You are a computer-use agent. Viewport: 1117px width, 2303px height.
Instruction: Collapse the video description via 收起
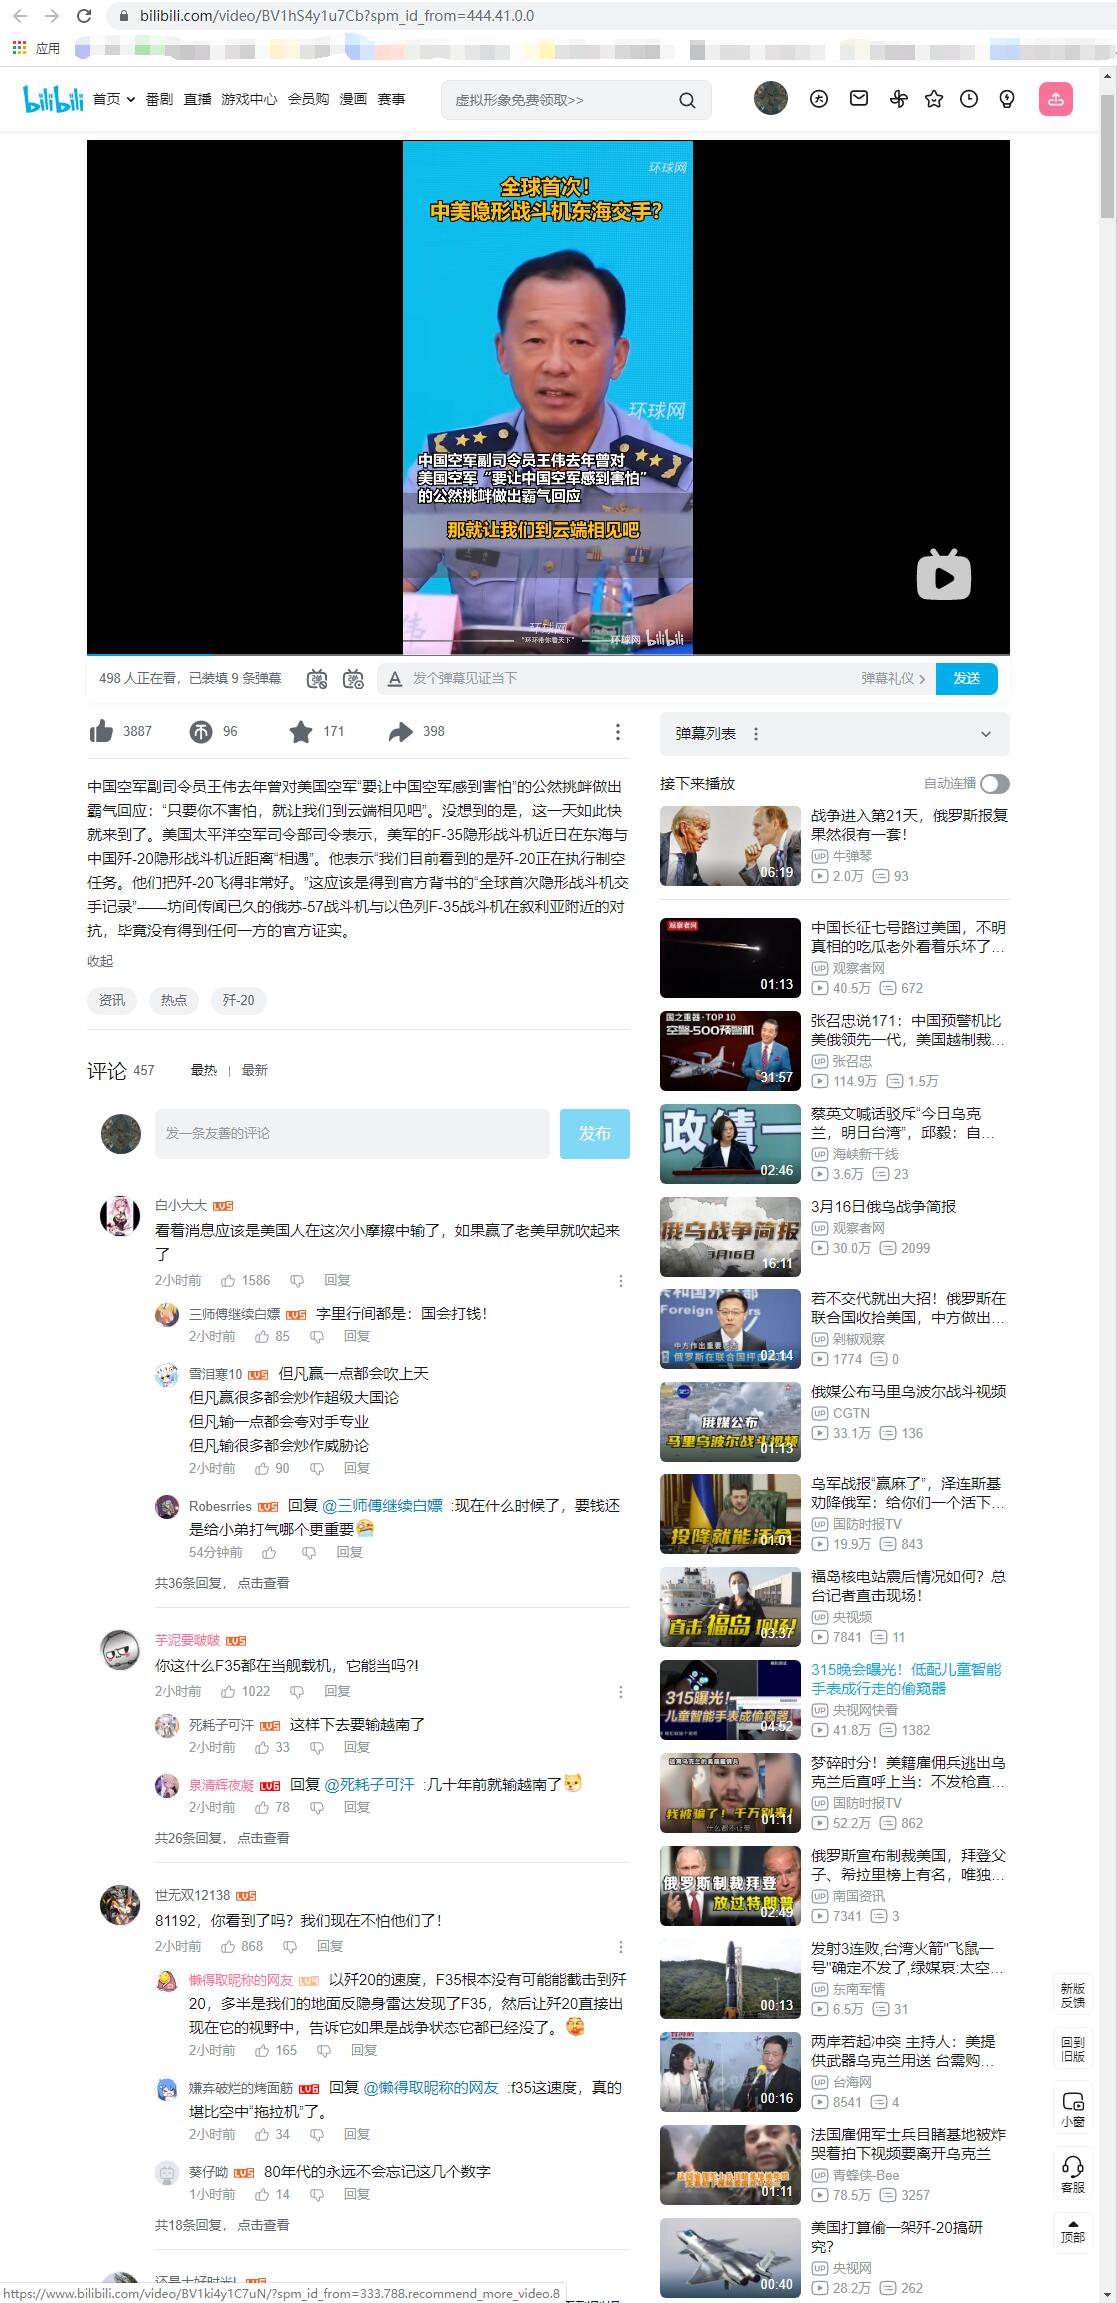100,961
